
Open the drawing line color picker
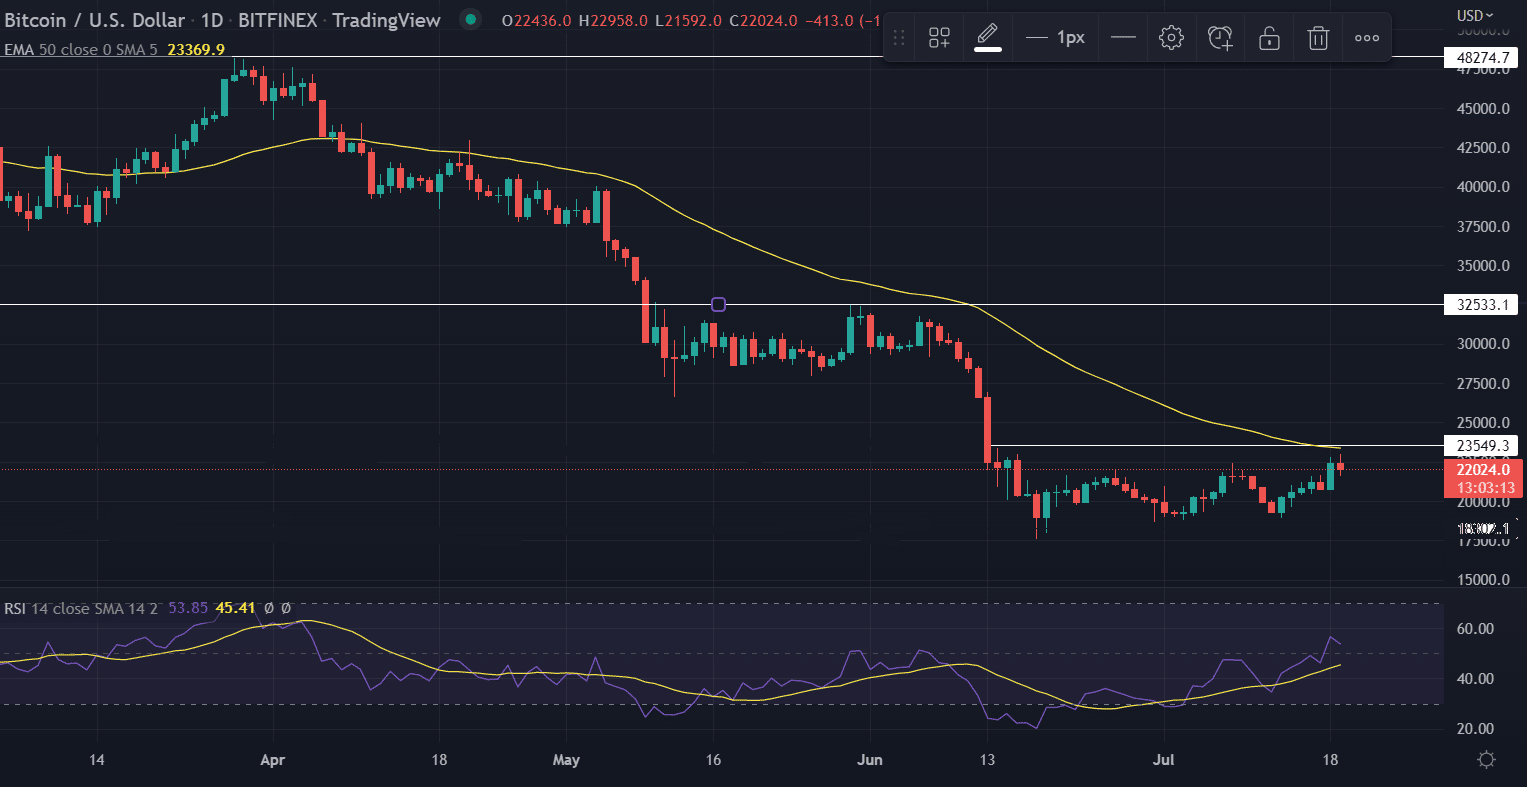(988, 37)
